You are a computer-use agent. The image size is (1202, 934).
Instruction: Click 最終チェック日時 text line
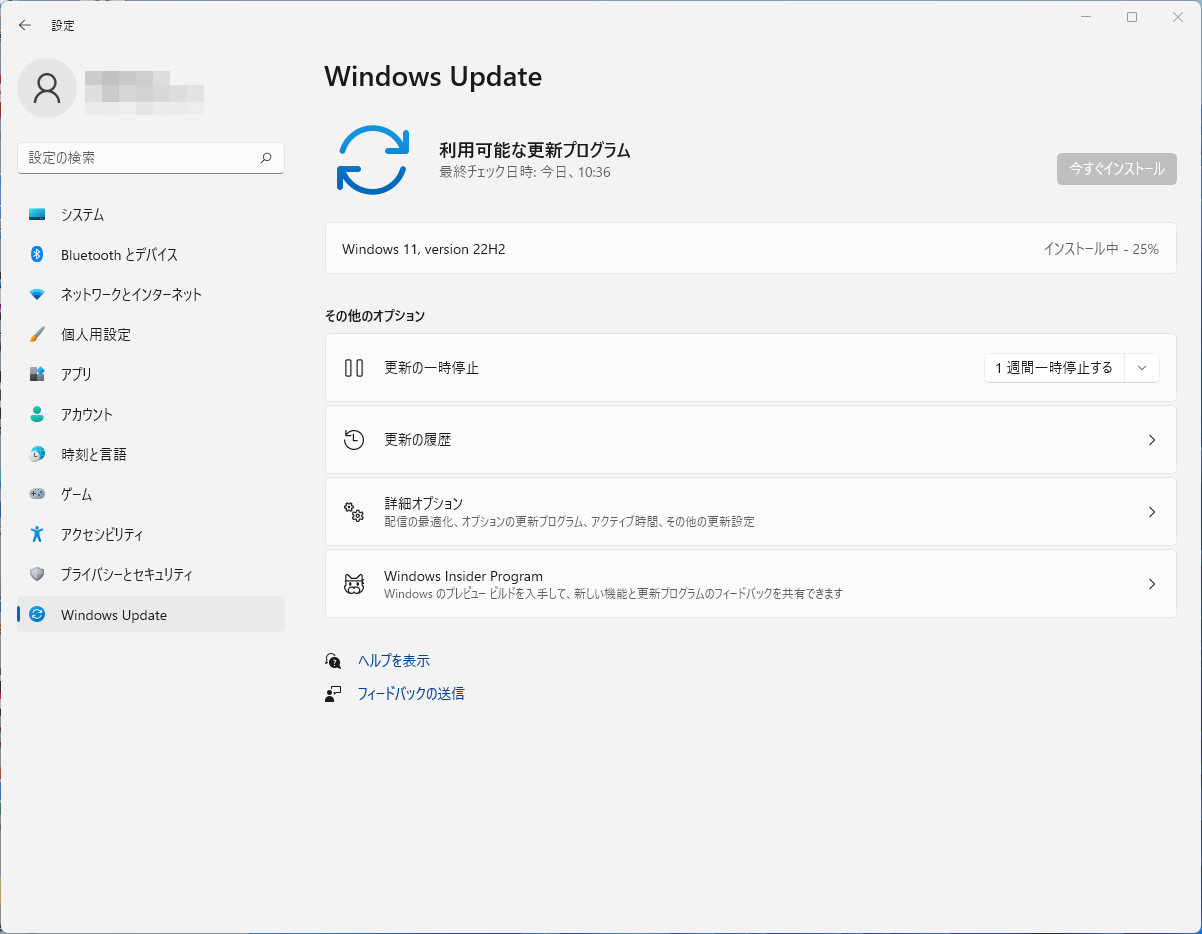[525, 172]
